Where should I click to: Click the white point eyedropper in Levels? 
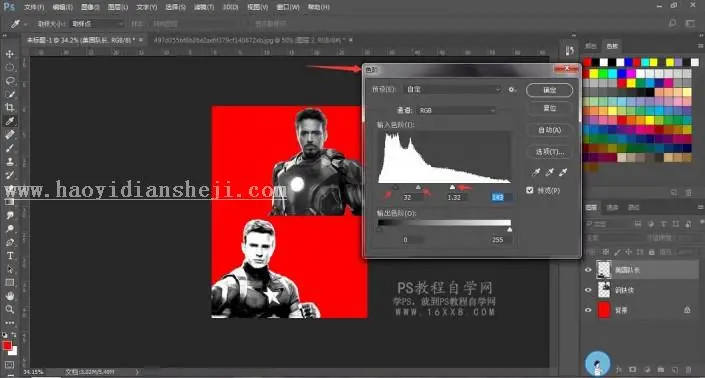tap(563, 172)
